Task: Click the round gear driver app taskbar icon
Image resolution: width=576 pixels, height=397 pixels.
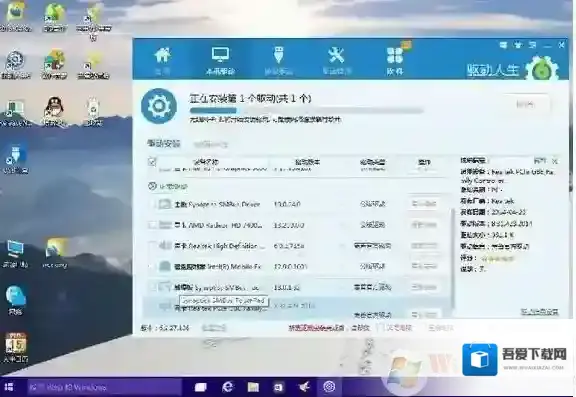Action: coord(329,387)
